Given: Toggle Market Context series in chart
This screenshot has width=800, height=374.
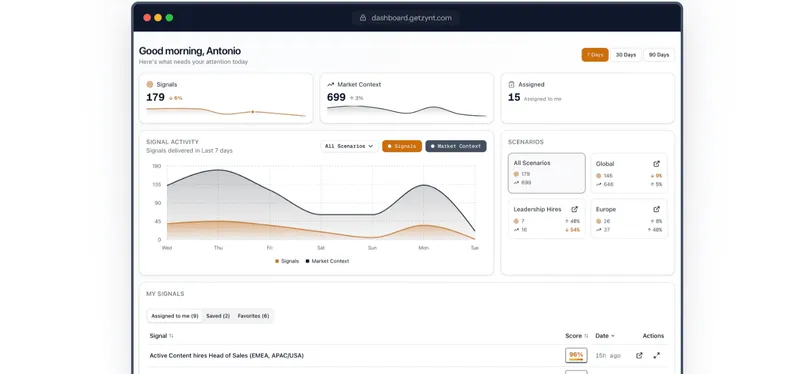Looking at the screenshot, I should pyautogui.click(x=456, y=146).
